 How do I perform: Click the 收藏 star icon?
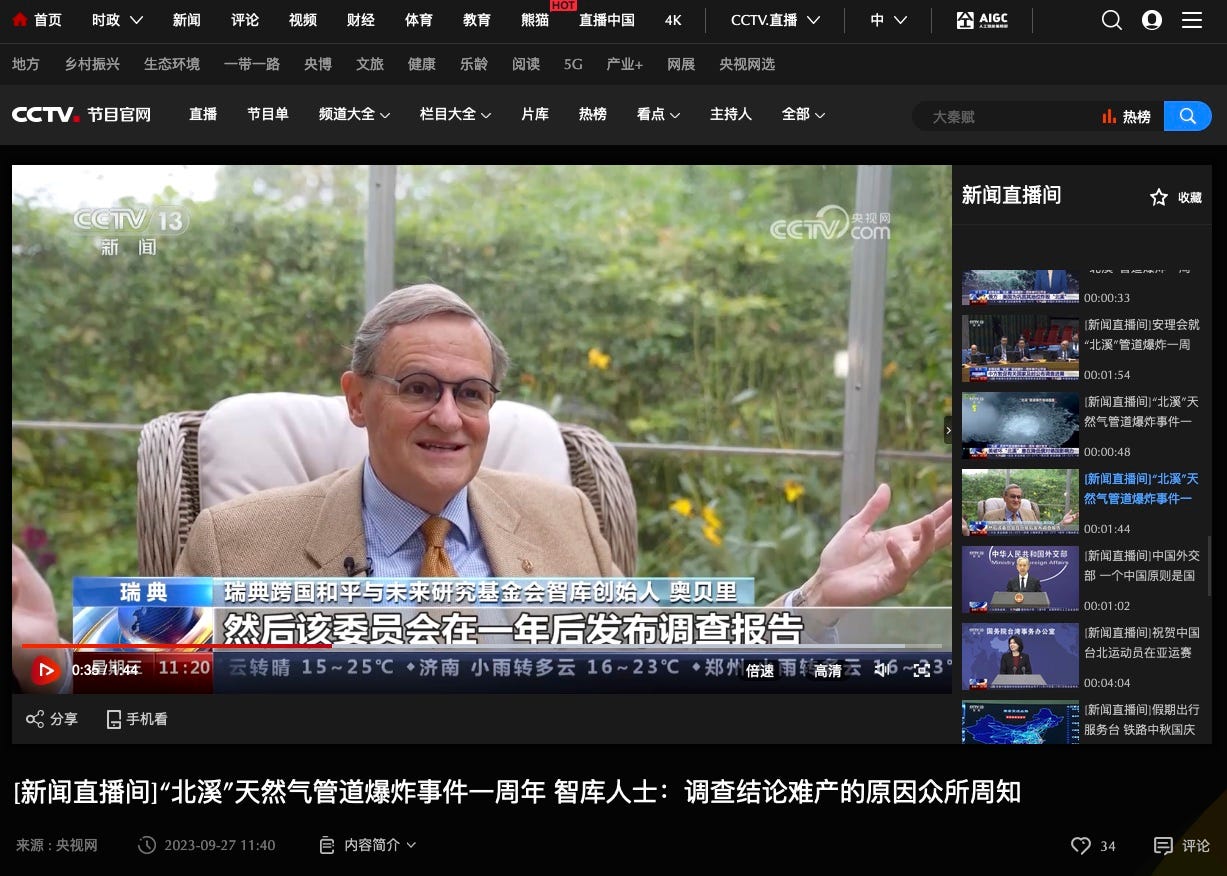coord(1159,197)
